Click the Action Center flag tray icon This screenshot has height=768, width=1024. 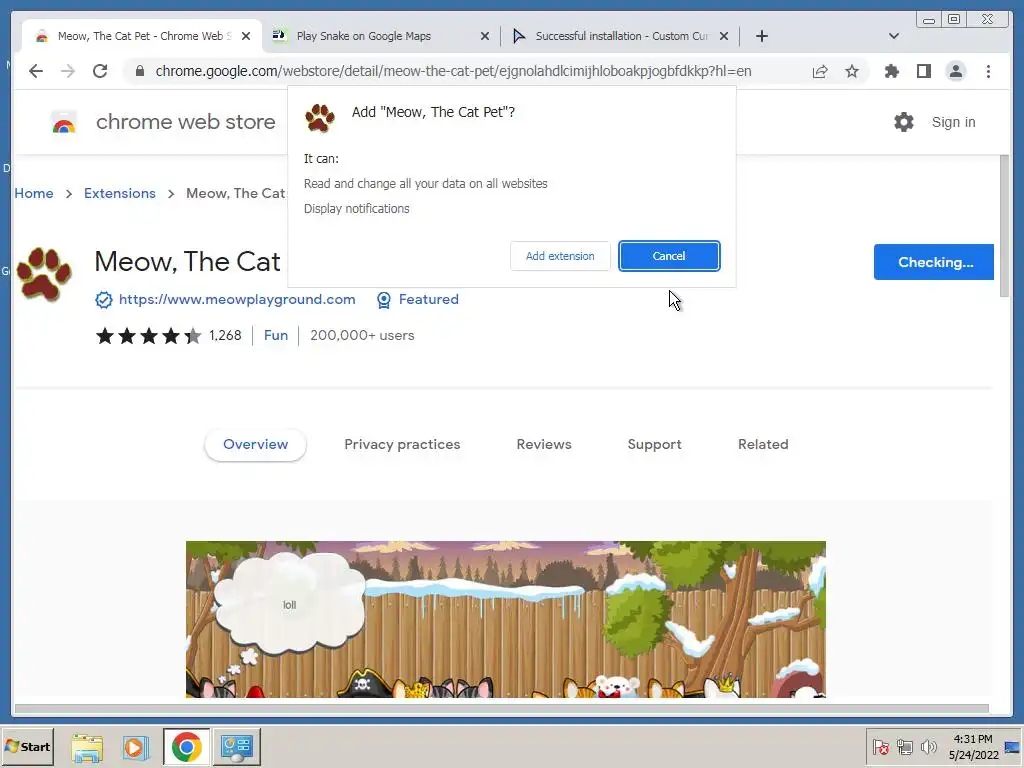[880, 746]
